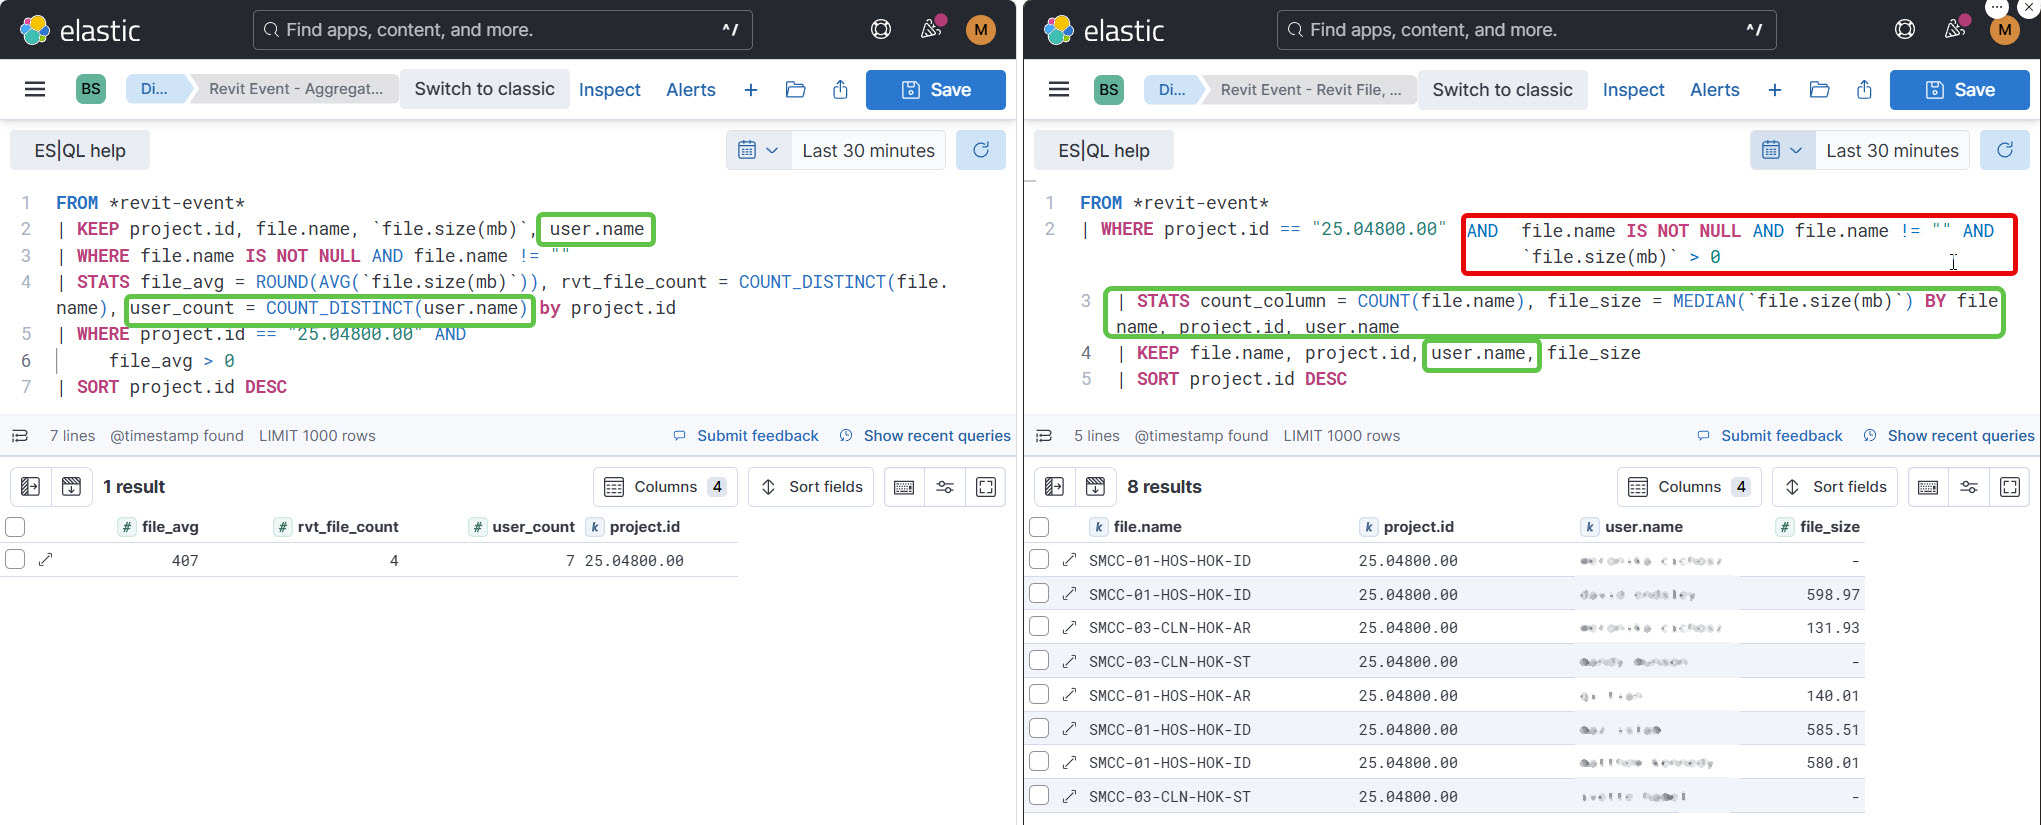Open the right window's hamburger navigation menu

coord(1059,89)
